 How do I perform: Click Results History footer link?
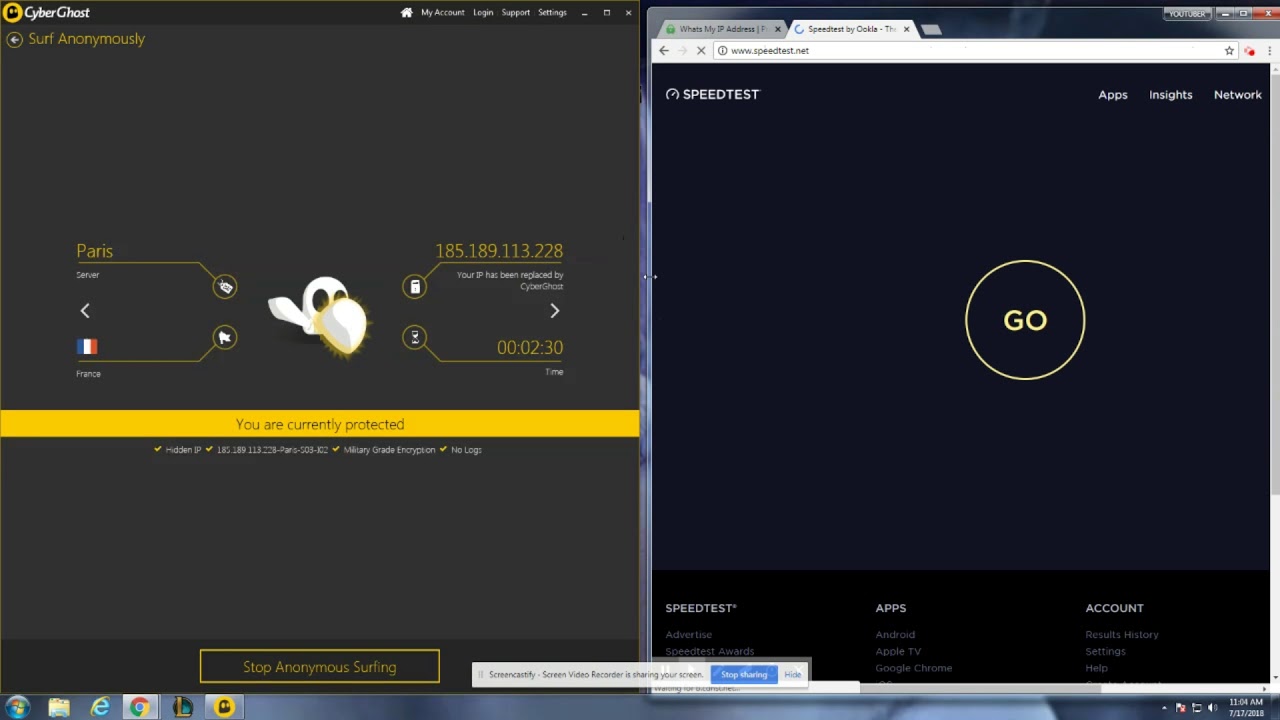tap(1122, 635)
